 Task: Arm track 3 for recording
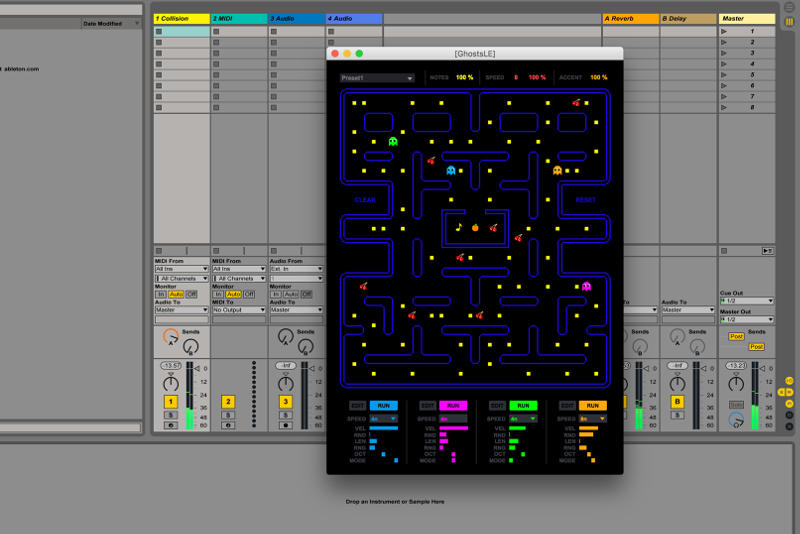pyautogui.click(x=286, y=425)
